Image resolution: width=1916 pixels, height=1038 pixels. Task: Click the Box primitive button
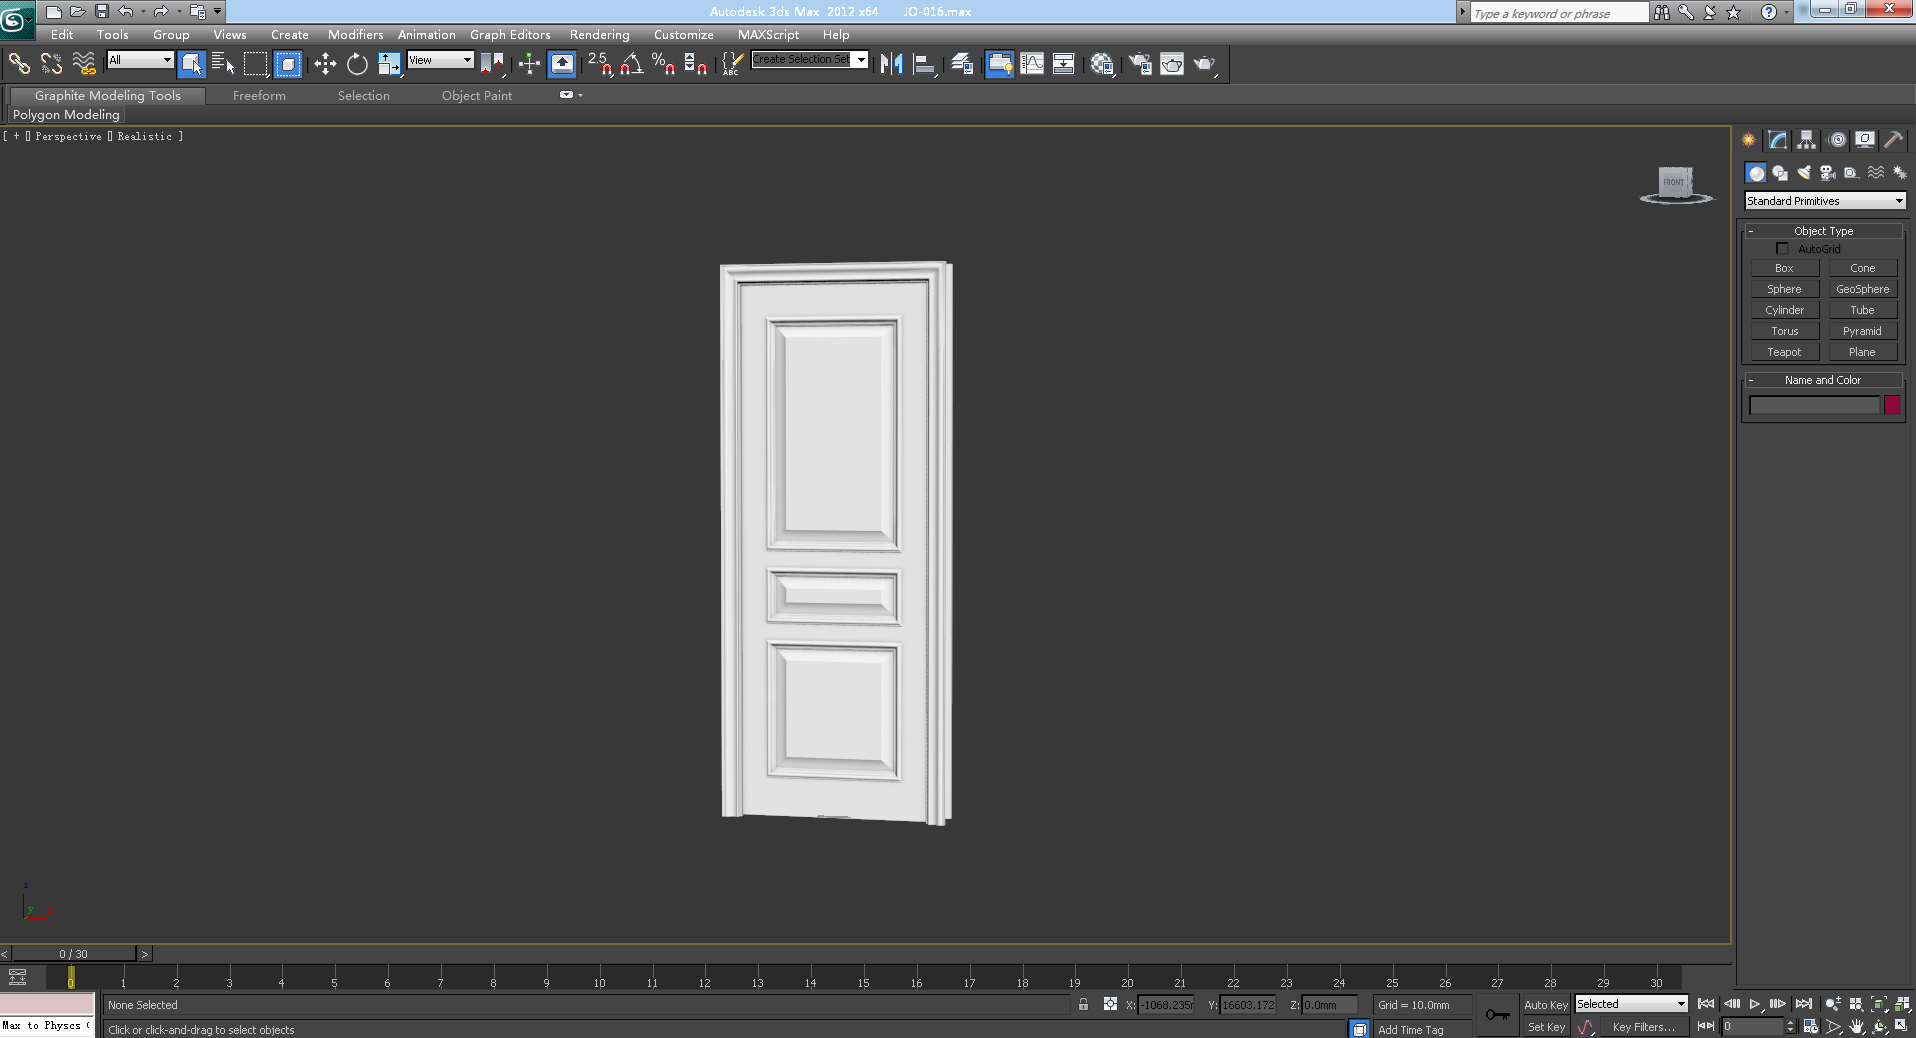pos(1784,268)
